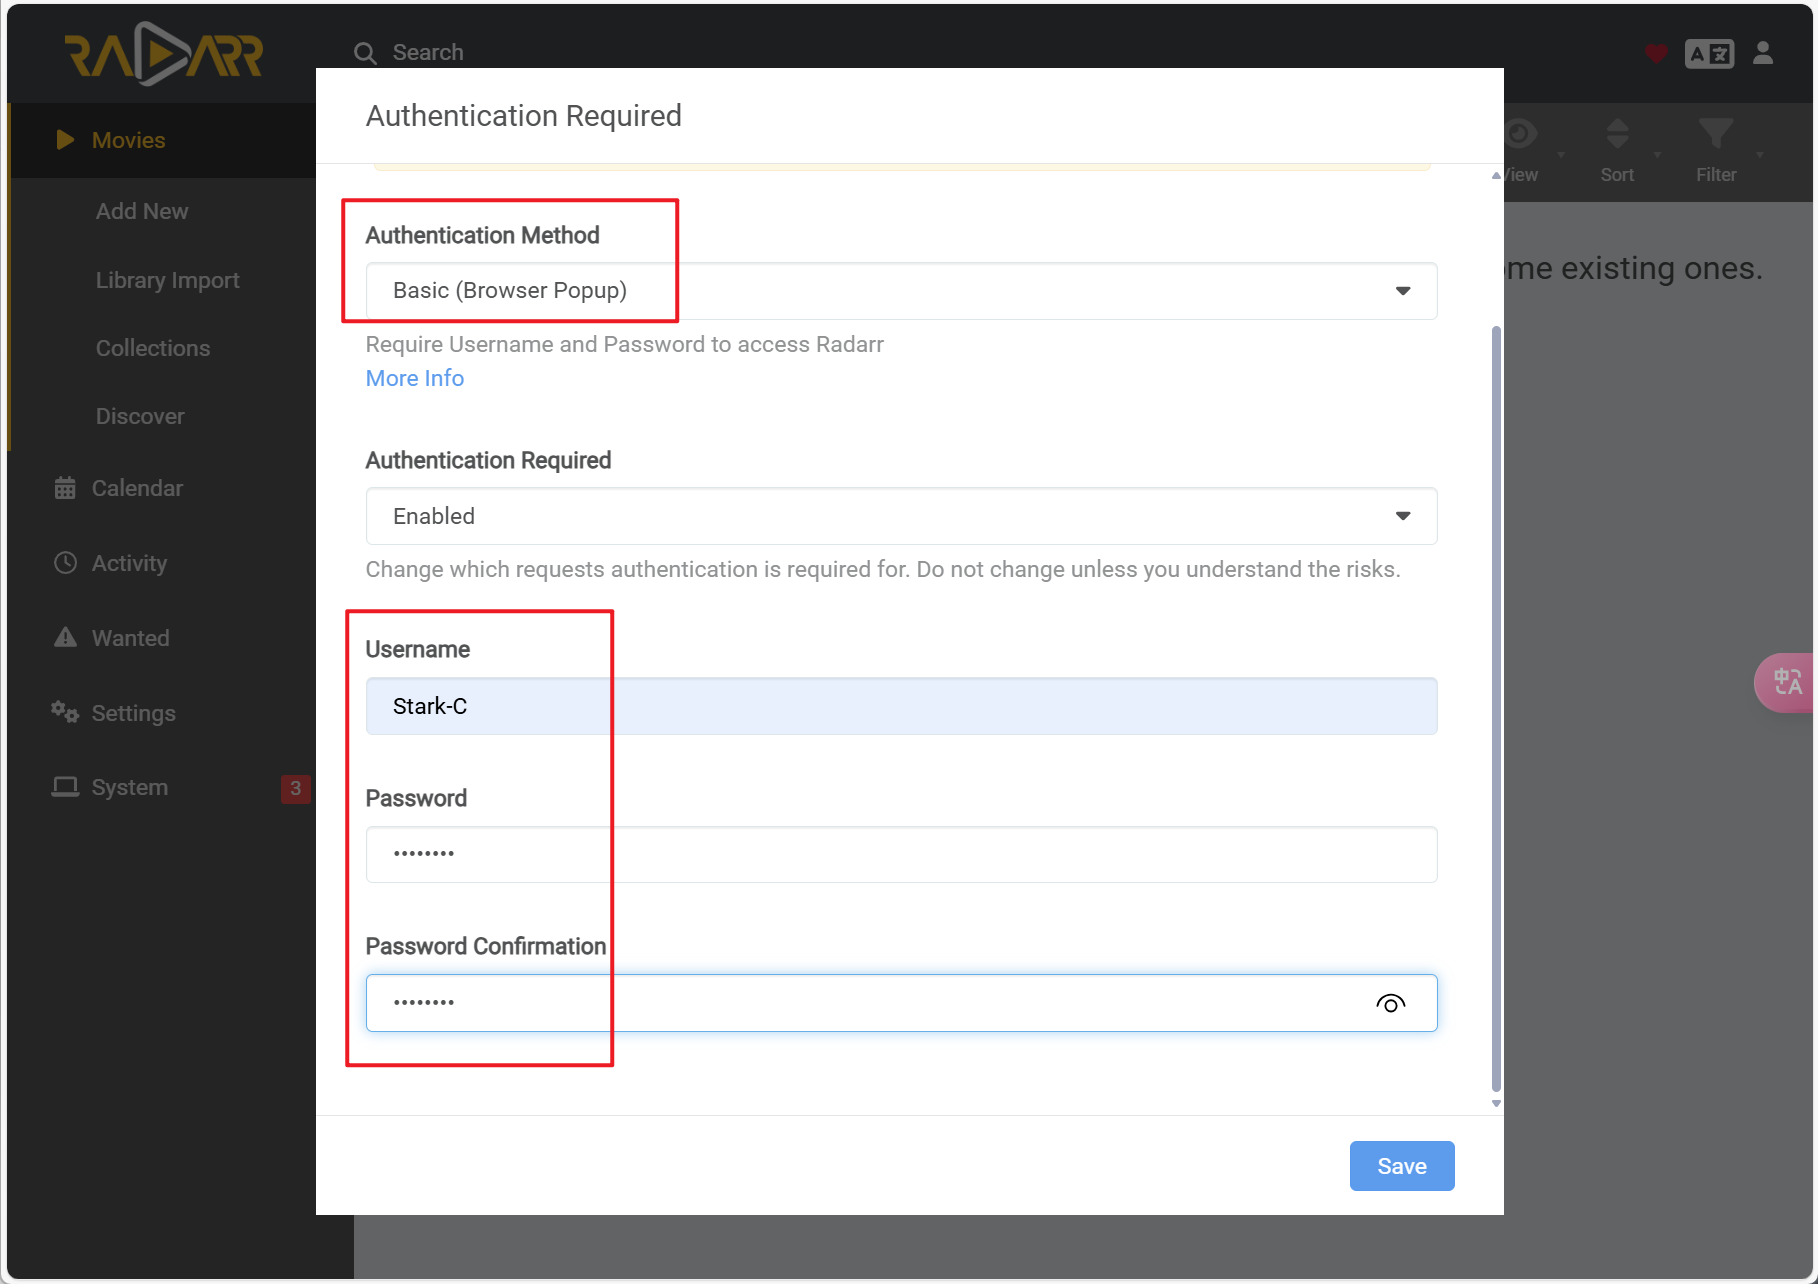The height and width of the screenshot is (1284, 1818).
Task: Click the Password input field
Action: [x=901, y=854]
